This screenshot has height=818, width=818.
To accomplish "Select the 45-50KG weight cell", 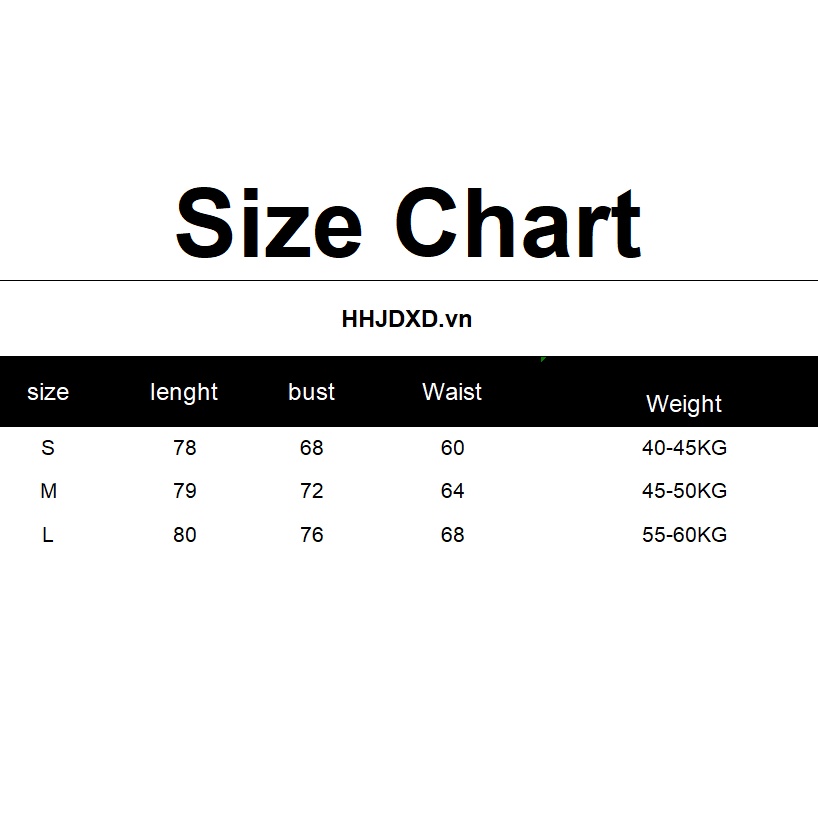I will point(684,491).
